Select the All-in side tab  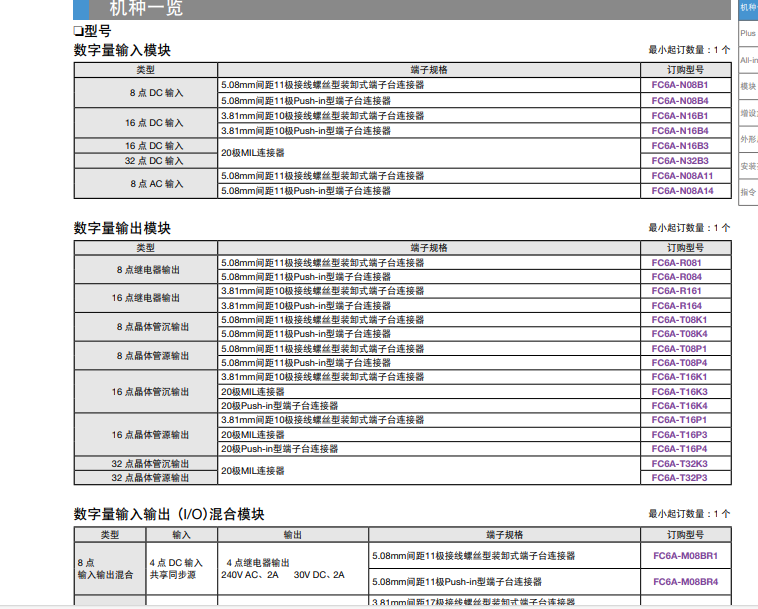[747, 60]
